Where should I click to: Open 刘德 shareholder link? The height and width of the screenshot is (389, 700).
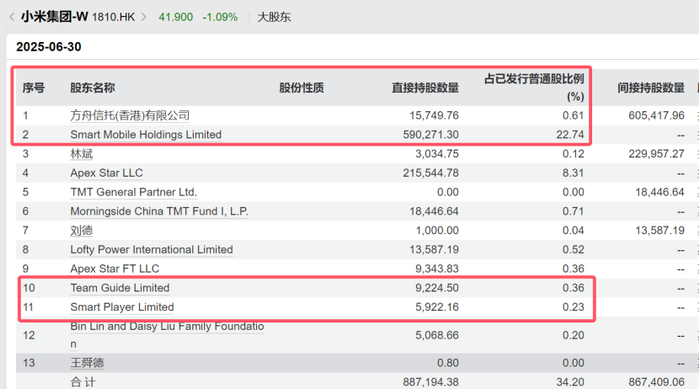[x=81, y=230]
